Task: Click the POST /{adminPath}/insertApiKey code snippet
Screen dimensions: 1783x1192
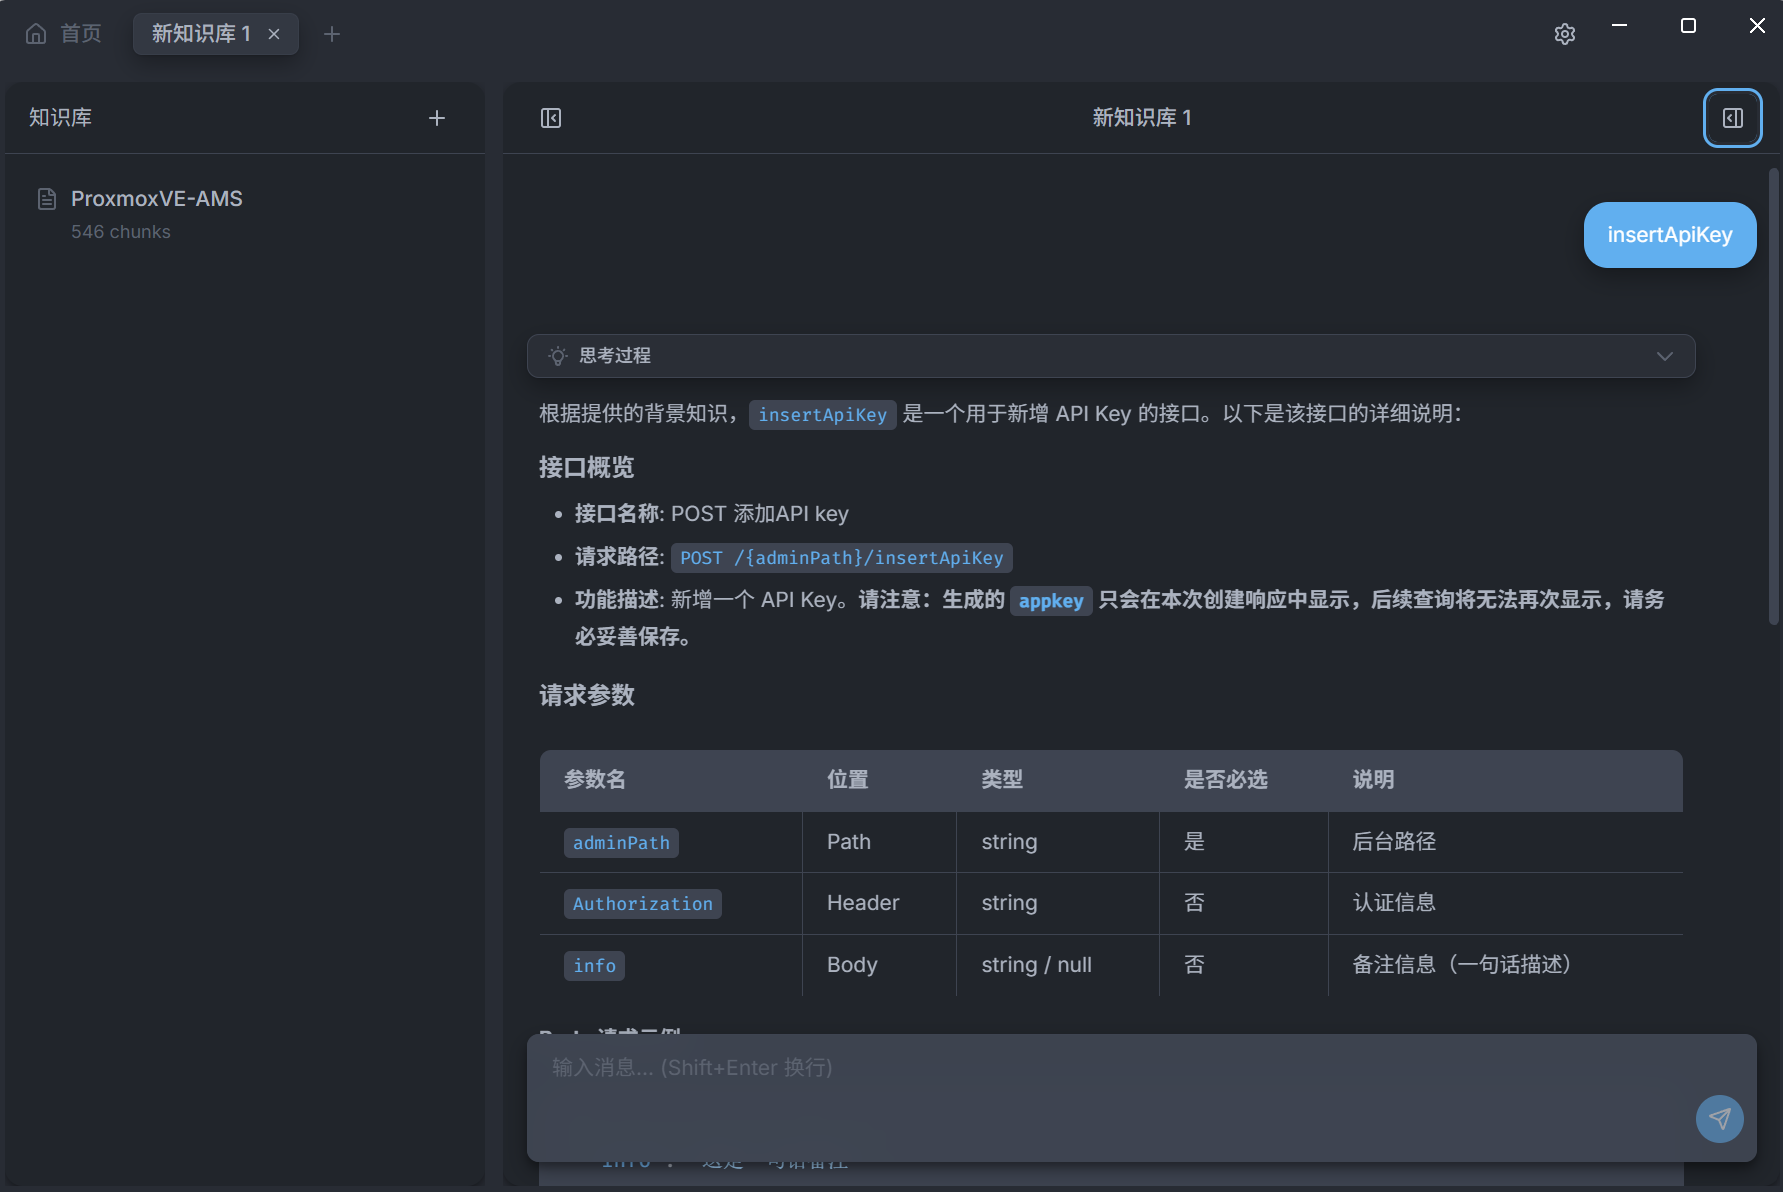Action: [841, 558]
